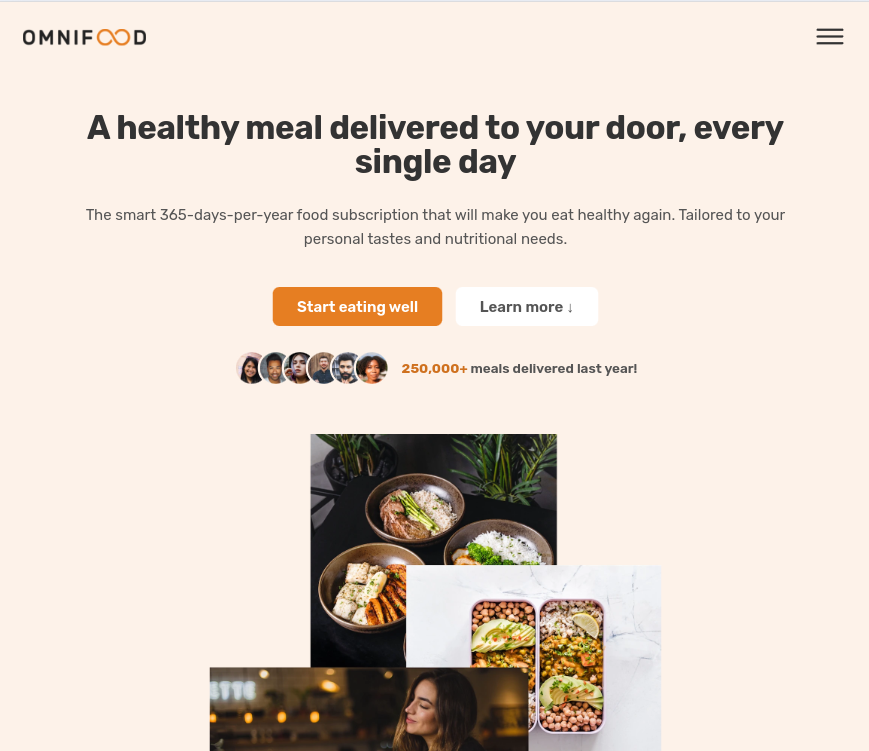This screenshot has width=869, height=751.
Task: Click the 250,000+ orange text
Action: pos(434,369)
